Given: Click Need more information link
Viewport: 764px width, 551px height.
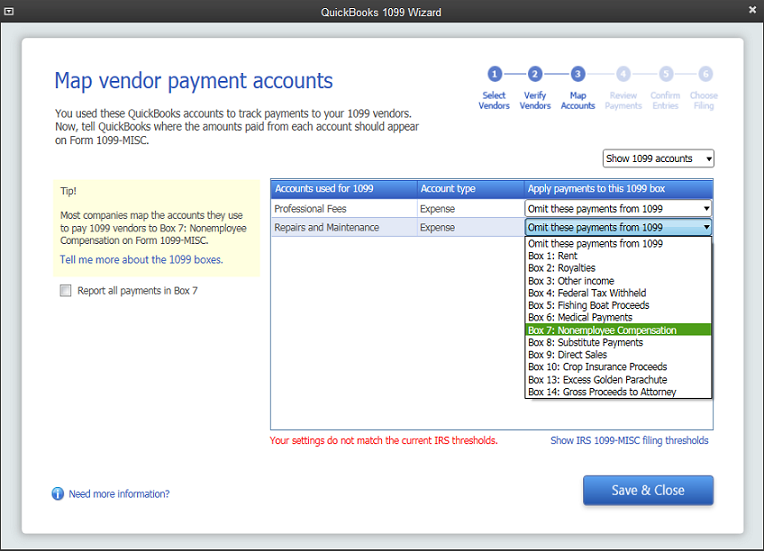Looking at the screenshot, I should click(x=119, y=494).
